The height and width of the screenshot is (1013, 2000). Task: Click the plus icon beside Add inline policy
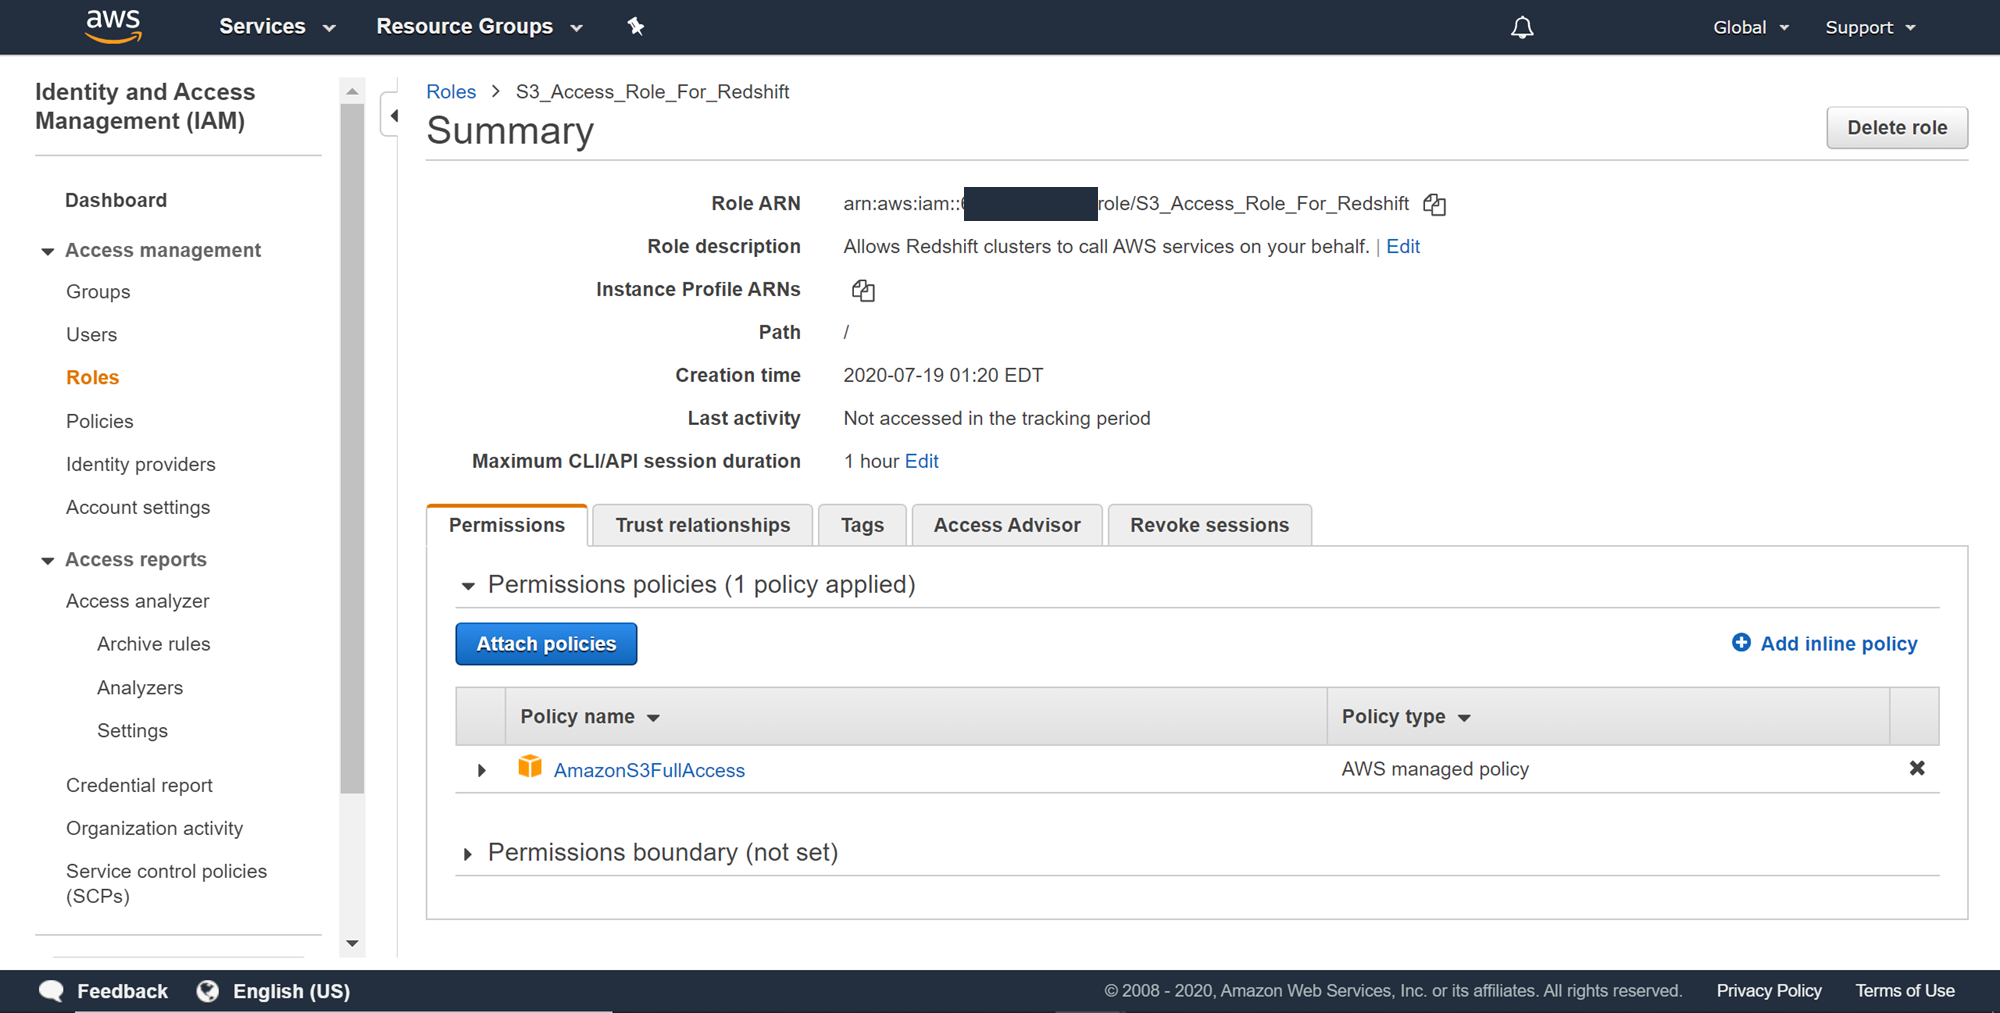(x=1741, y=643)
